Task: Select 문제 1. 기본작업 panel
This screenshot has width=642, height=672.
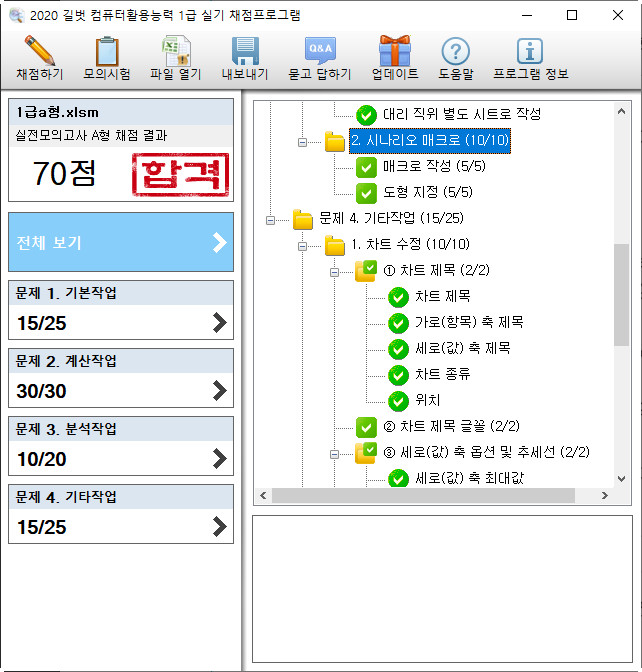Action: (x=121, y=309)
